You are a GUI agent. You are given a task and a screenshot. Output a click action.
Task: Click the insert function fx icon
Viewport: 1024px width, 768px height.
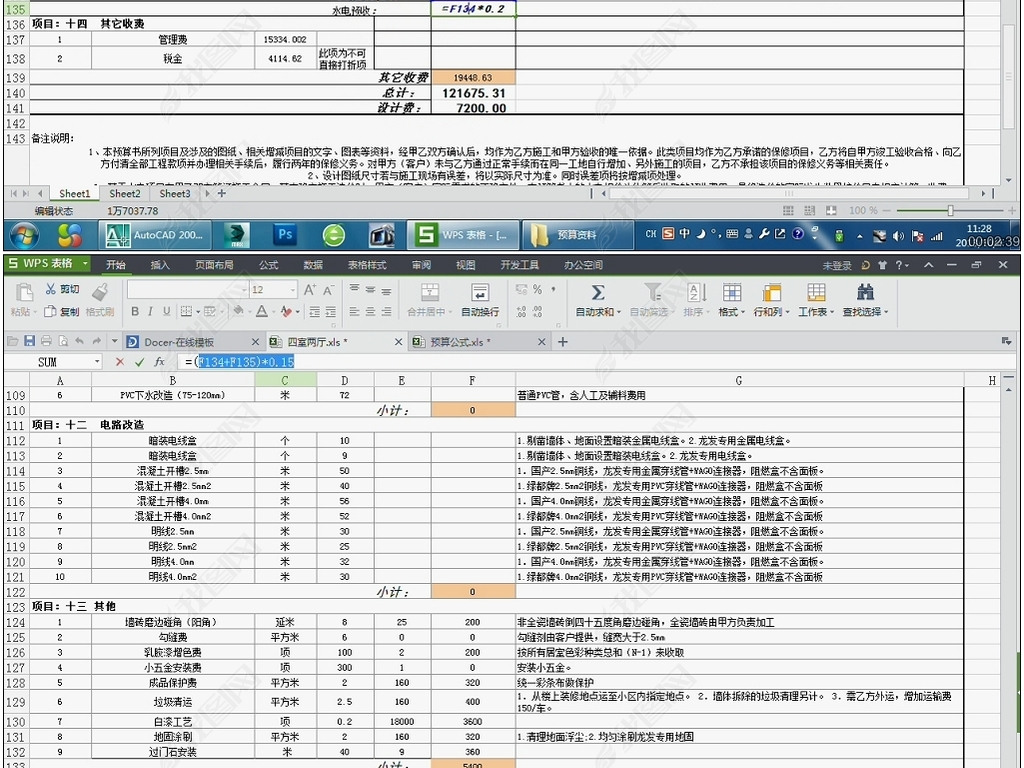pos(159,362)
